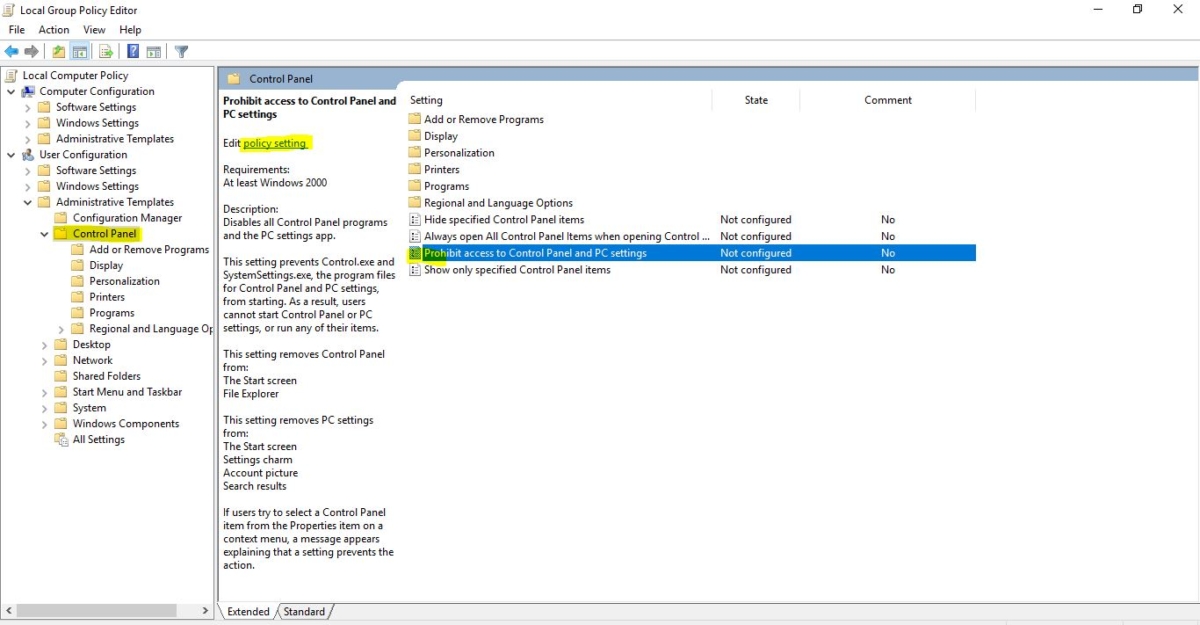
Task: Open the Action menu
Action: 53,29
